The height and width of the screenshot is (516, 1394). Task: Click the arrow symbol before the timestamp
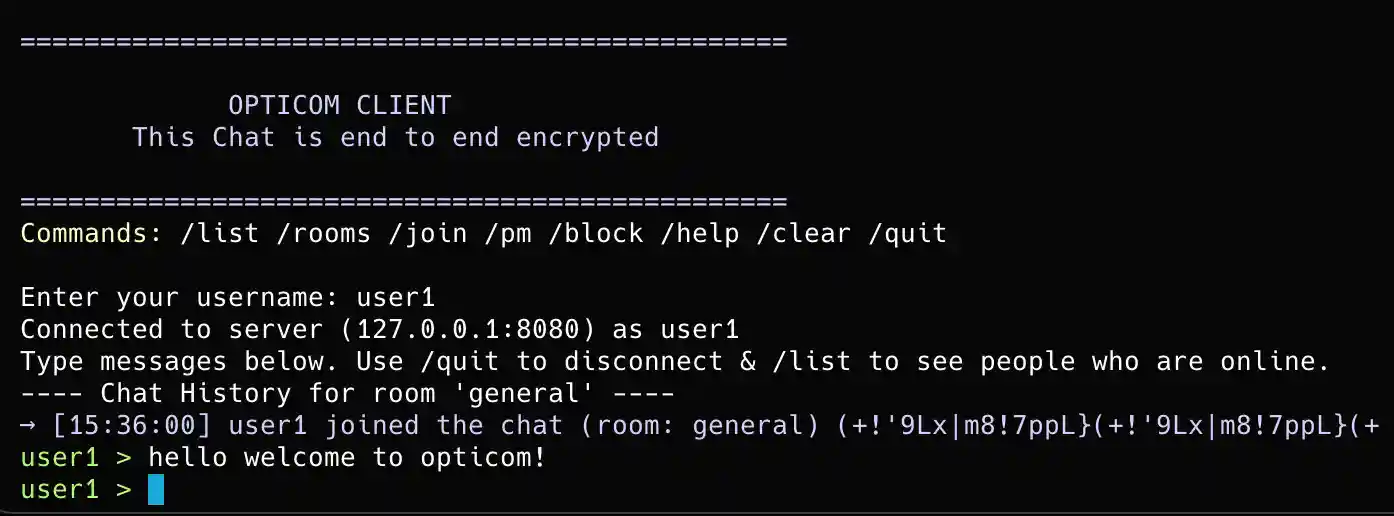click(x=28, y=426)
